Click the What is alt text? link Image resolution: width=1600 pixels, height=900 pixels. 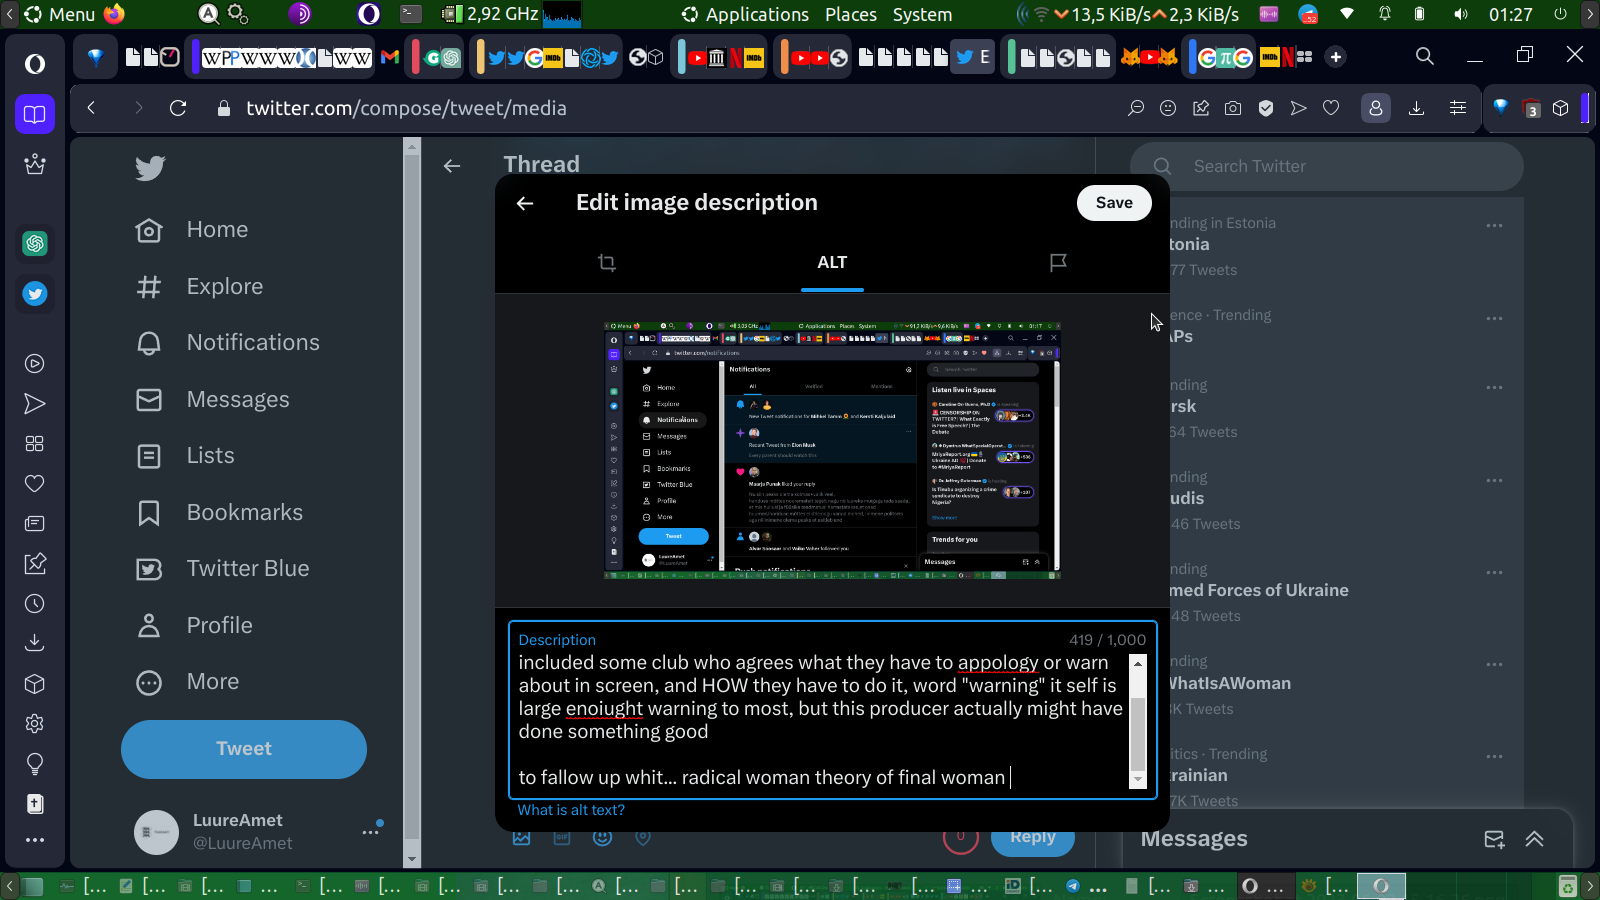(x=571, y=810)
